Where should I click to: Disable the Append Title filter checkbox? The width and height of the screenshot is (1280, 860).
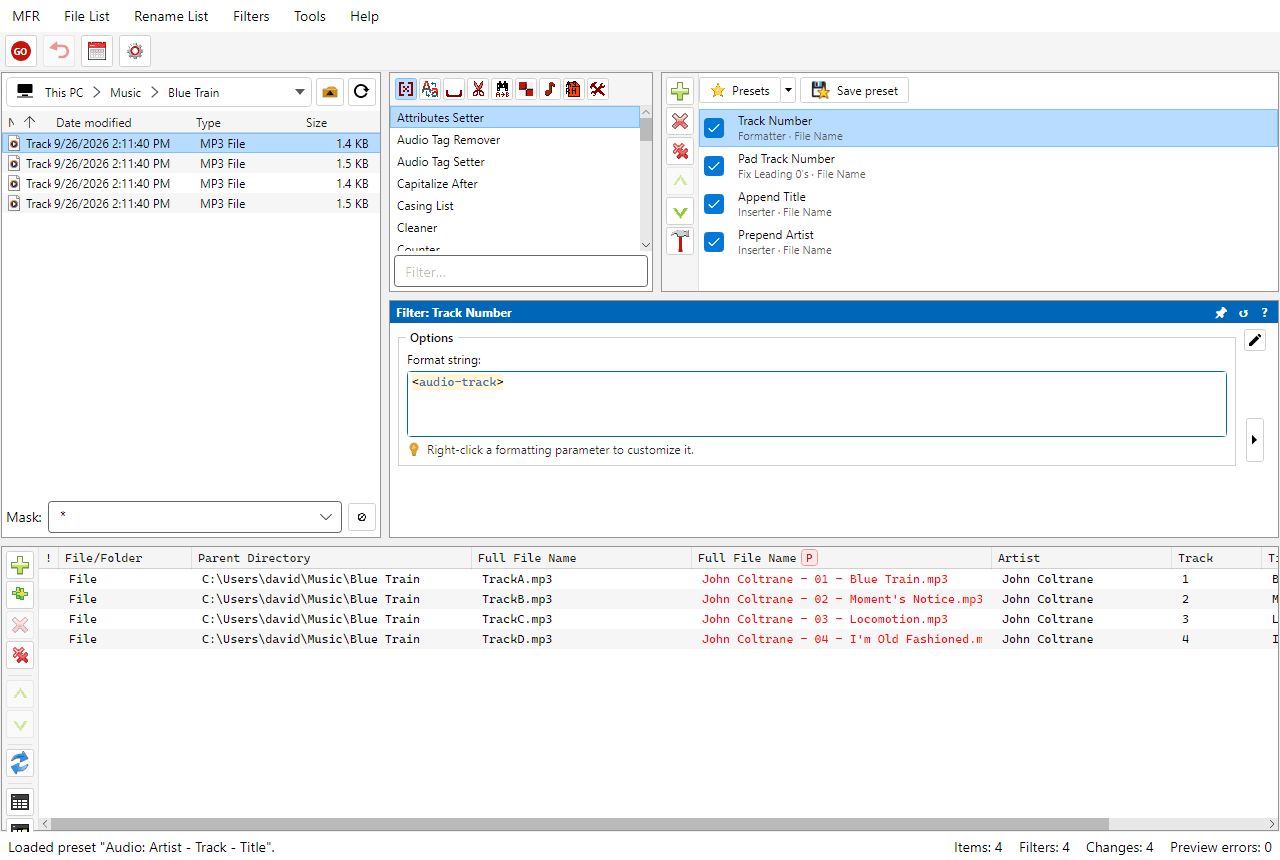click(x=714, y=204)
